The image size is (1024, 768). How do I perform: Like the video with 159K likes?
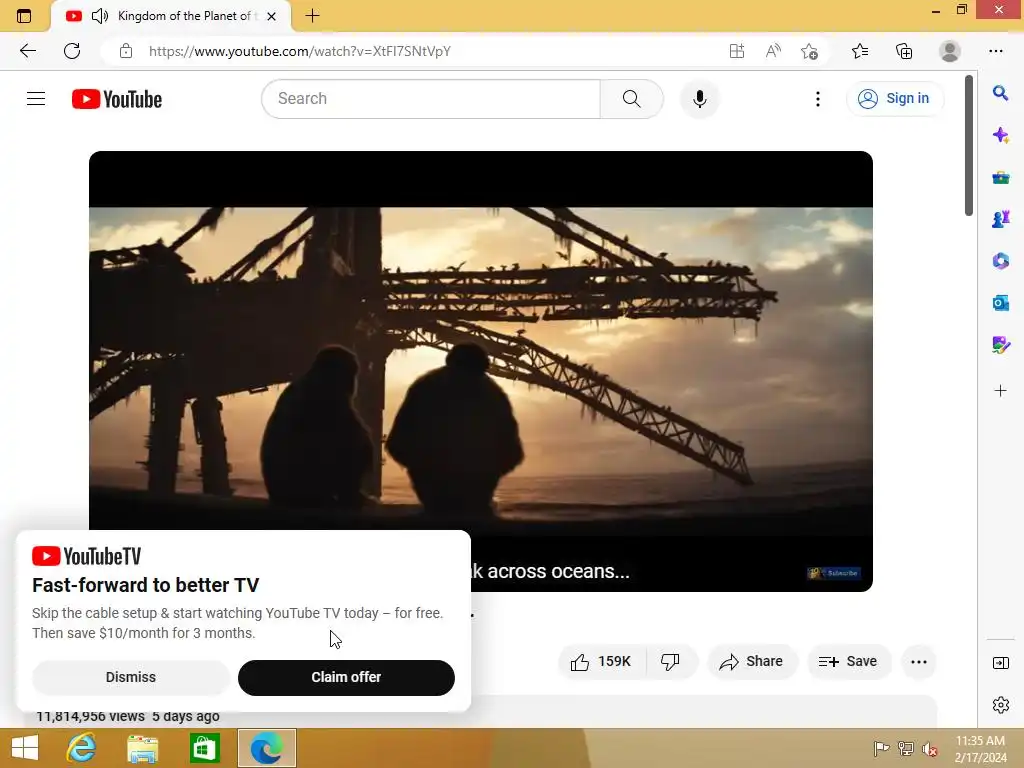(x=601, y=662)
